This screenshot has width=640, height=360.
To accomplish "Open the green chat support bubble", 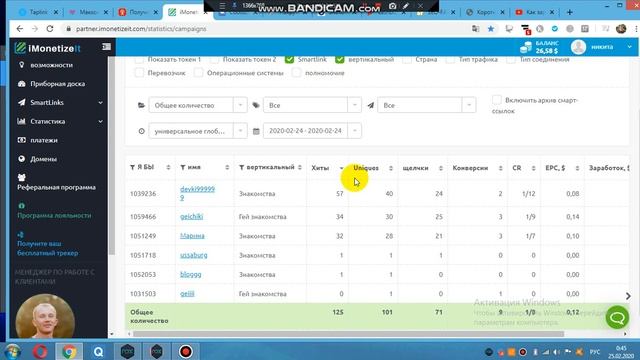I will 617,317.
